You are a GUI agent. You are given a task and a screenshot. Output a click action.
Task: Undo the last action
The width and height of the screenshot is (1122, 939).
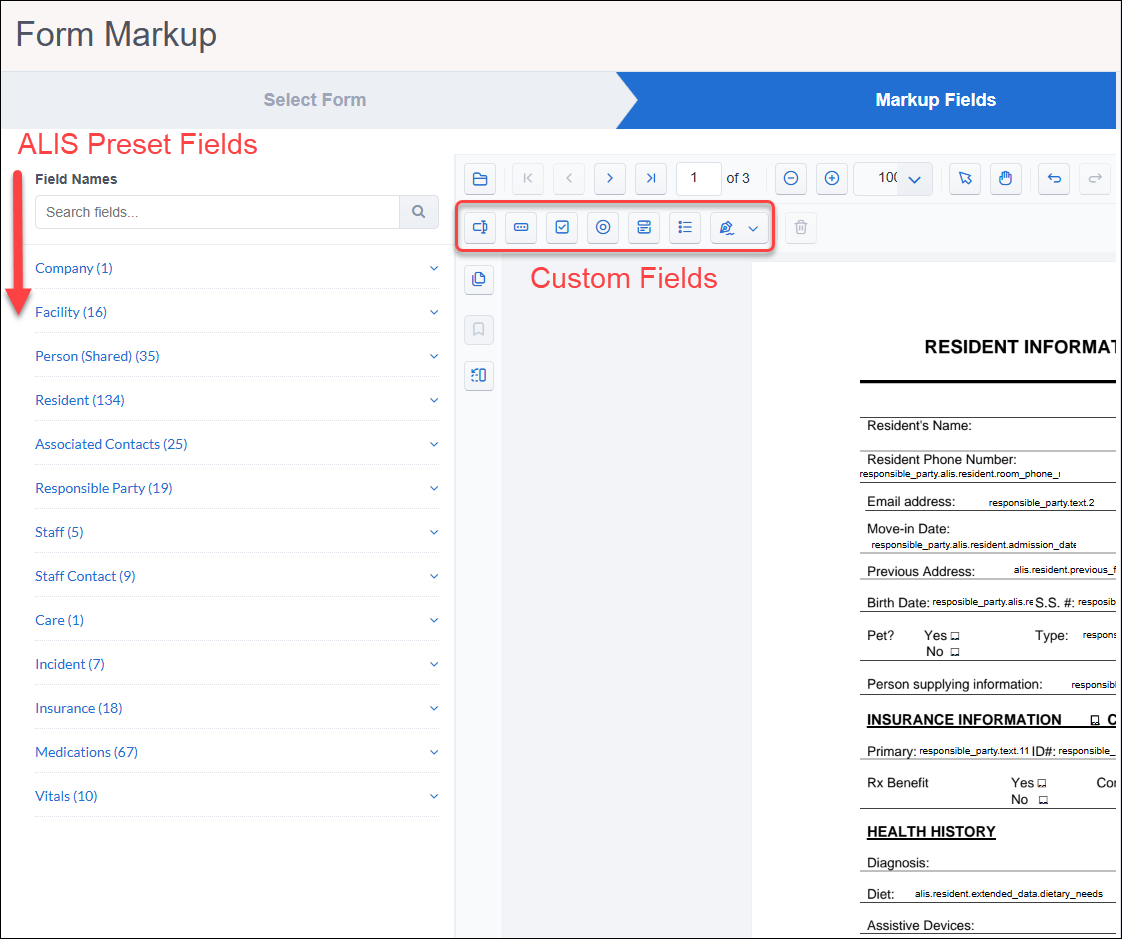(1054, 179)
